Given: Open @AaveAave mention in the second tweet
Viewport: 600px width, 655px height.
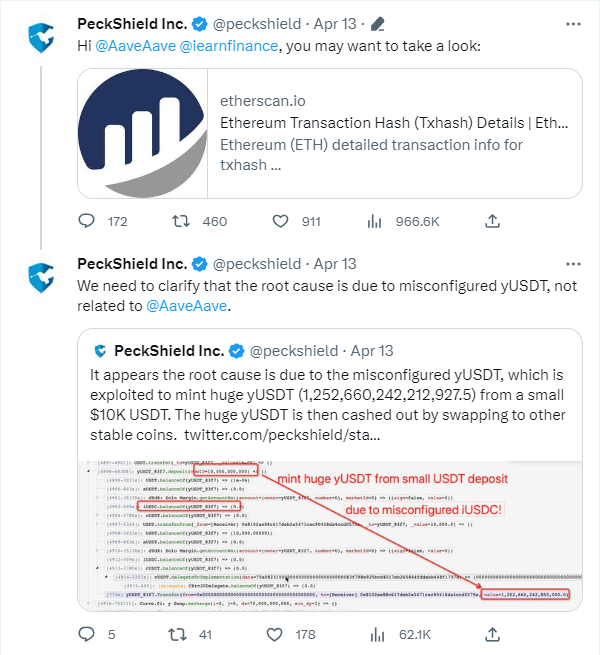Looking at the screenshot, I should 187,306.
